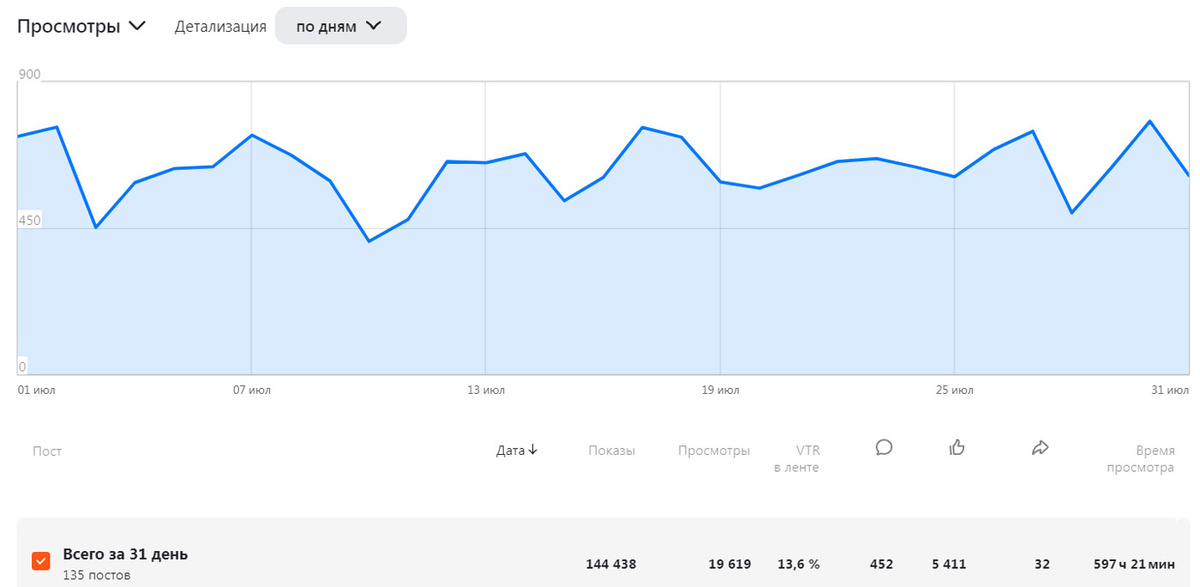The image size is (1200, 587).
Task: Sort table by Показы column
Action: [x=612, y=451]
